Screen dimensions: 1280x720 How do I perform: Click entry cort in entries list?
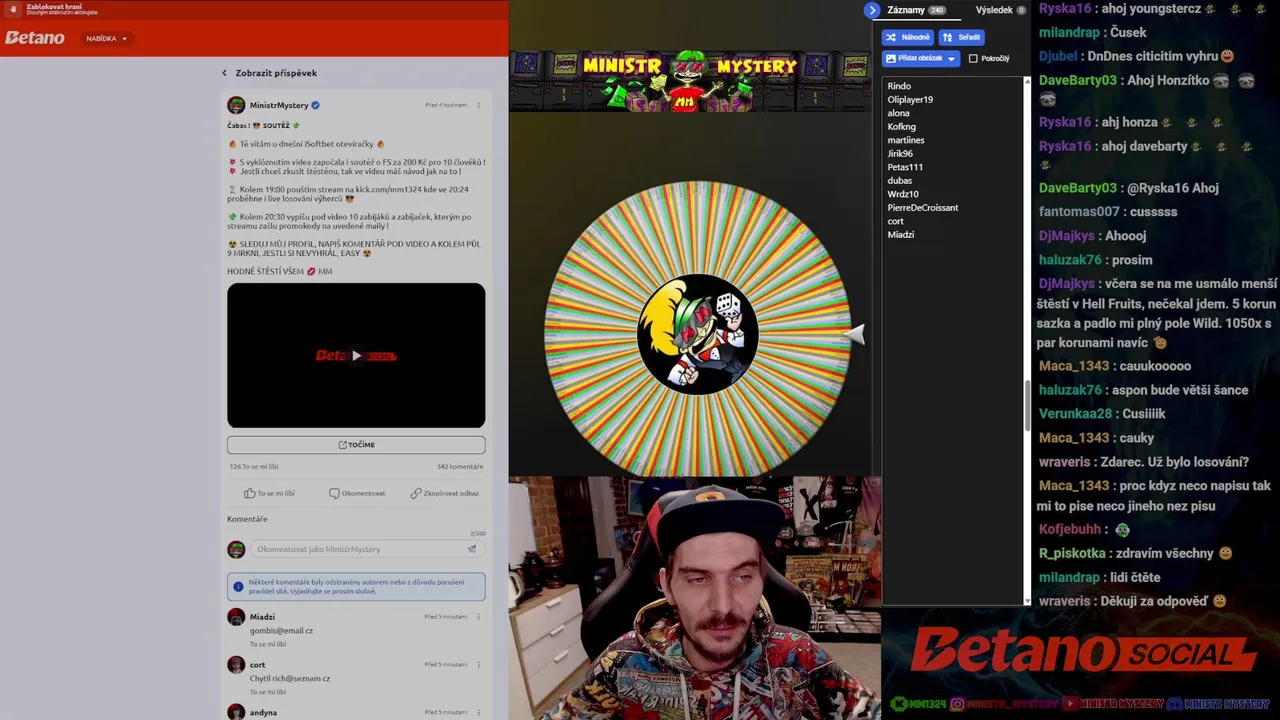(895, 221)
